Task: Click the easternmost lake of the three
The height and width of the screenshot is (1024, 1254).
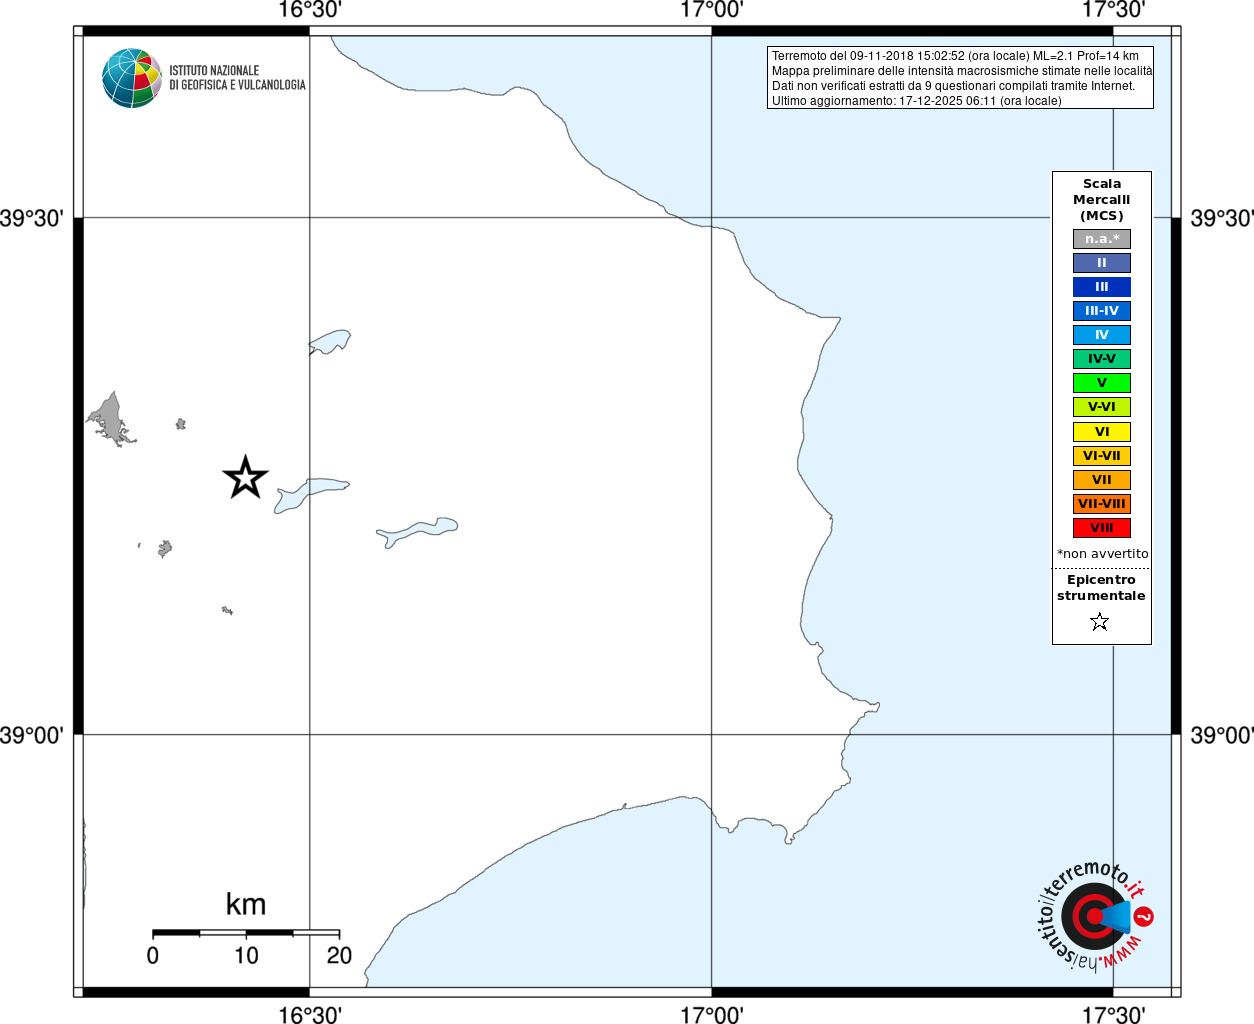Action: pos(418,532)
